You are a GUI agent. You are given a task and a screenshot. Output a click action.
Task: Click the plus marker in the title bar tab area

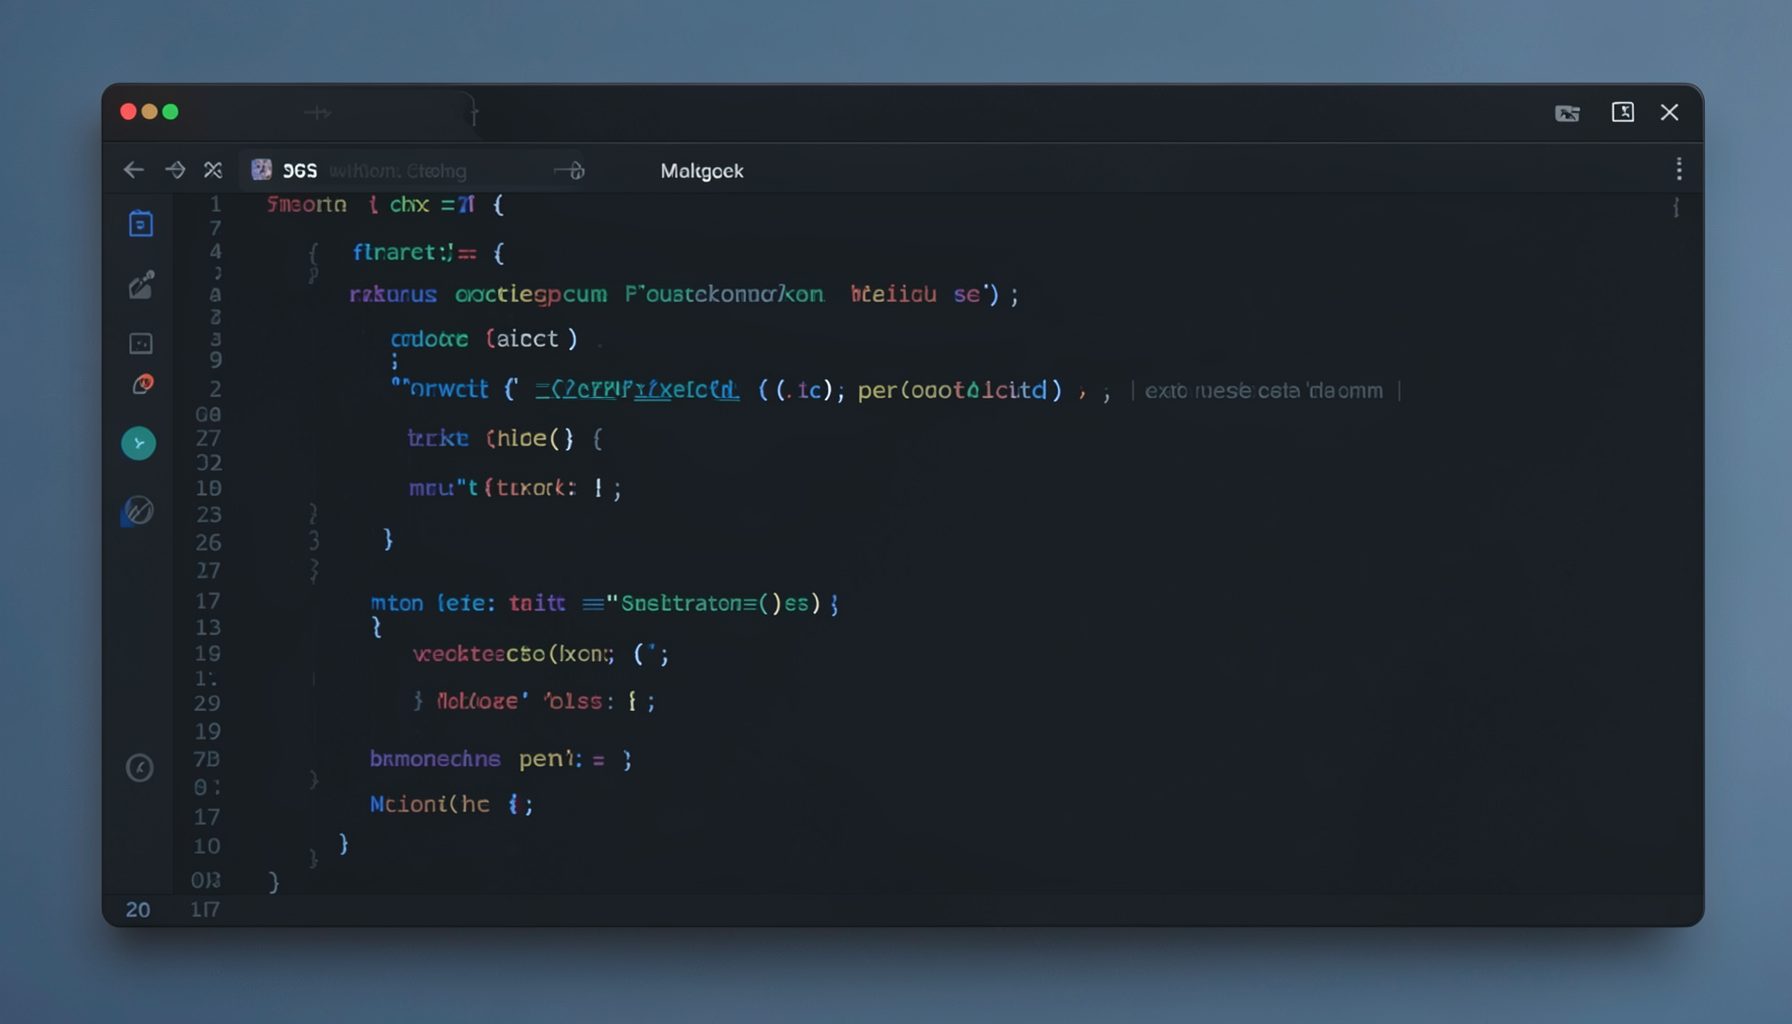coord(318,113)
